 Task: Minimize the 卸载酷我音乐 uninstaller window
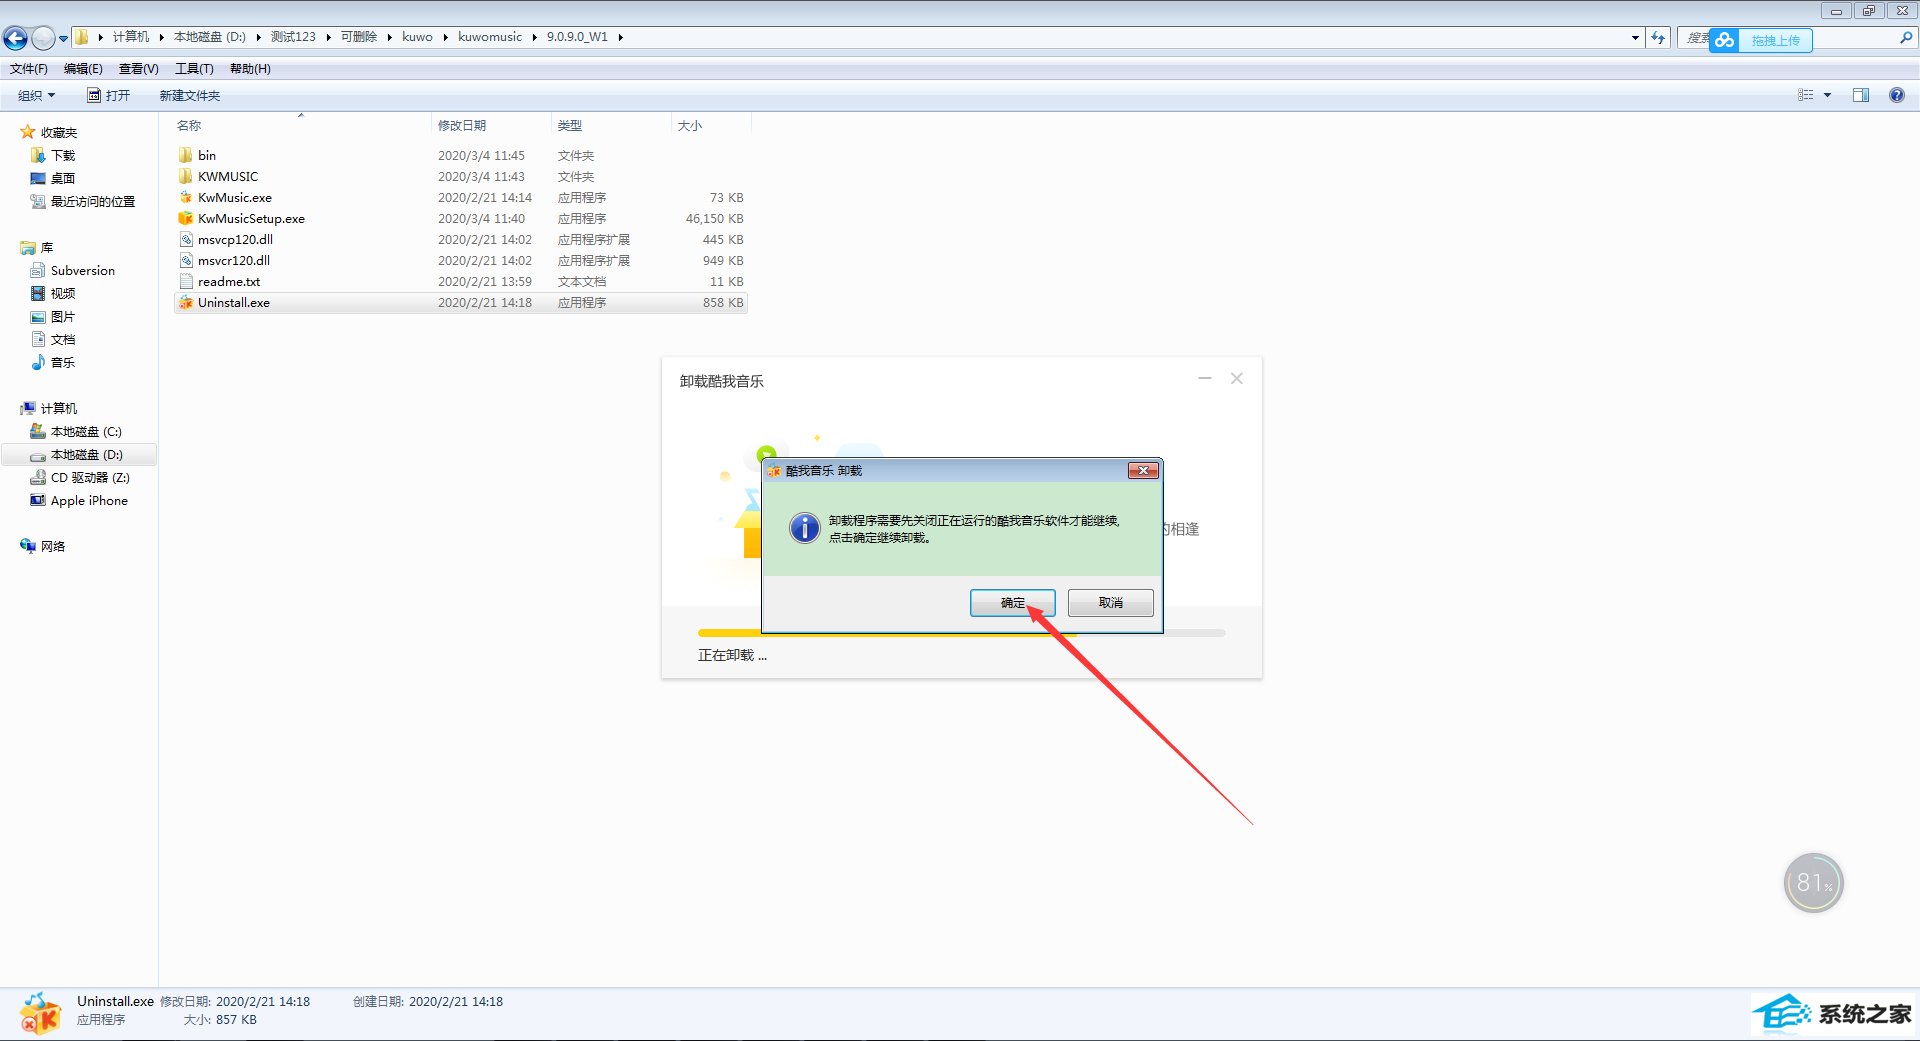1205,378
